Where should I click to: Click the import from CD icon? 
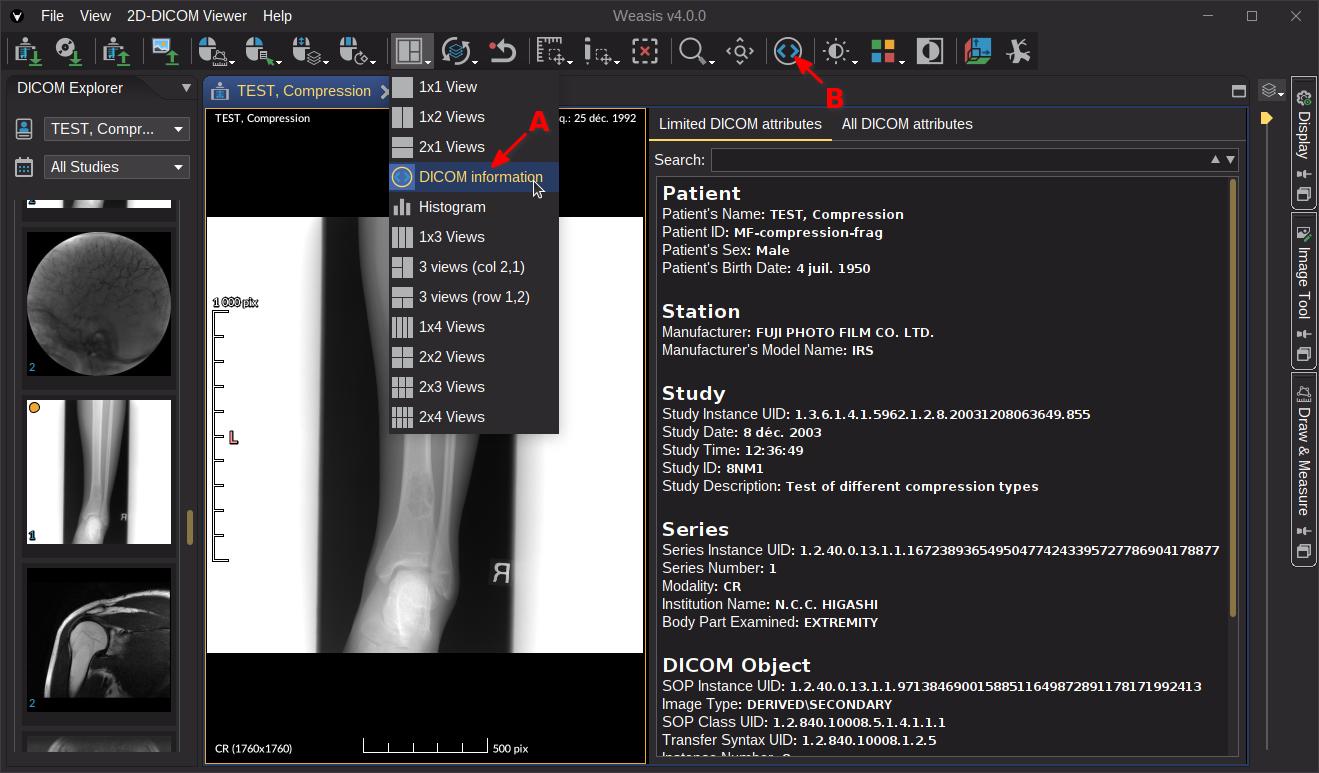click(x=68, y=51)
